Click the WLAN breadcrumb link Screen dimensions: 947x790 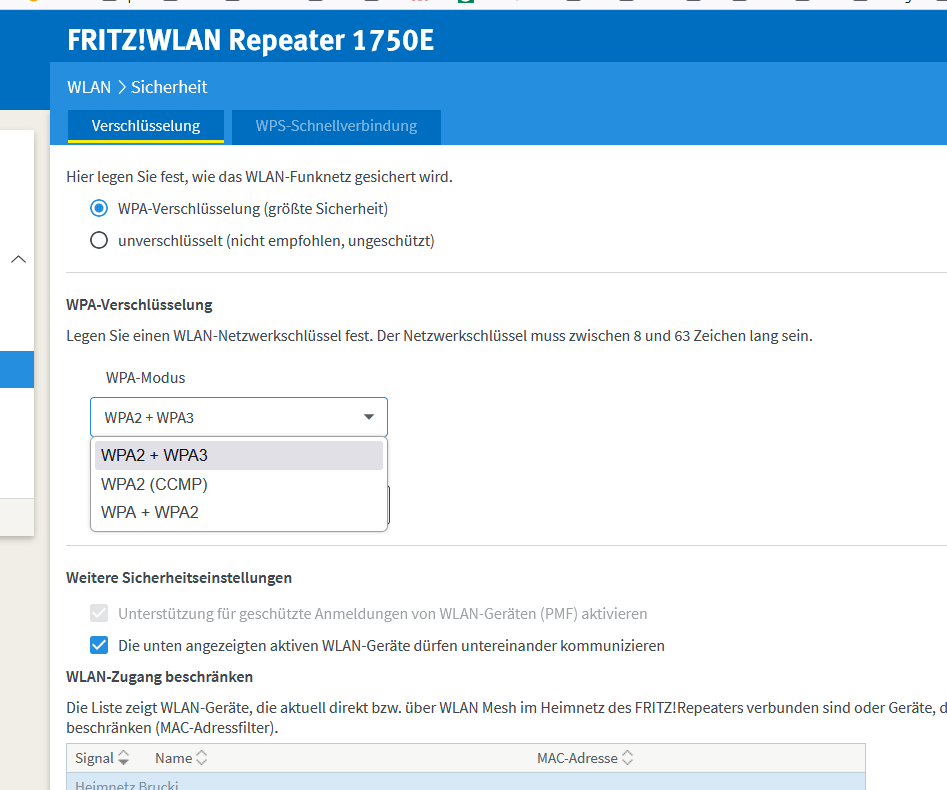click(89, 87)
